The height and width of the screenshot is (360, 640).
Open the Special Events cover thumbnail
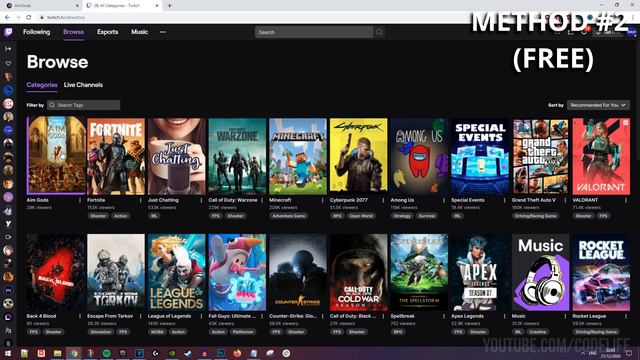click(x=480, y=156)
